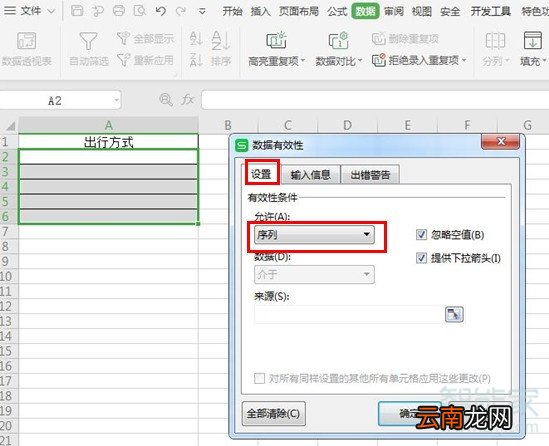Image resolution: width=549 pixels, height=446 pixels.
Task: Select column A header
Action: (x=109, y=125)
